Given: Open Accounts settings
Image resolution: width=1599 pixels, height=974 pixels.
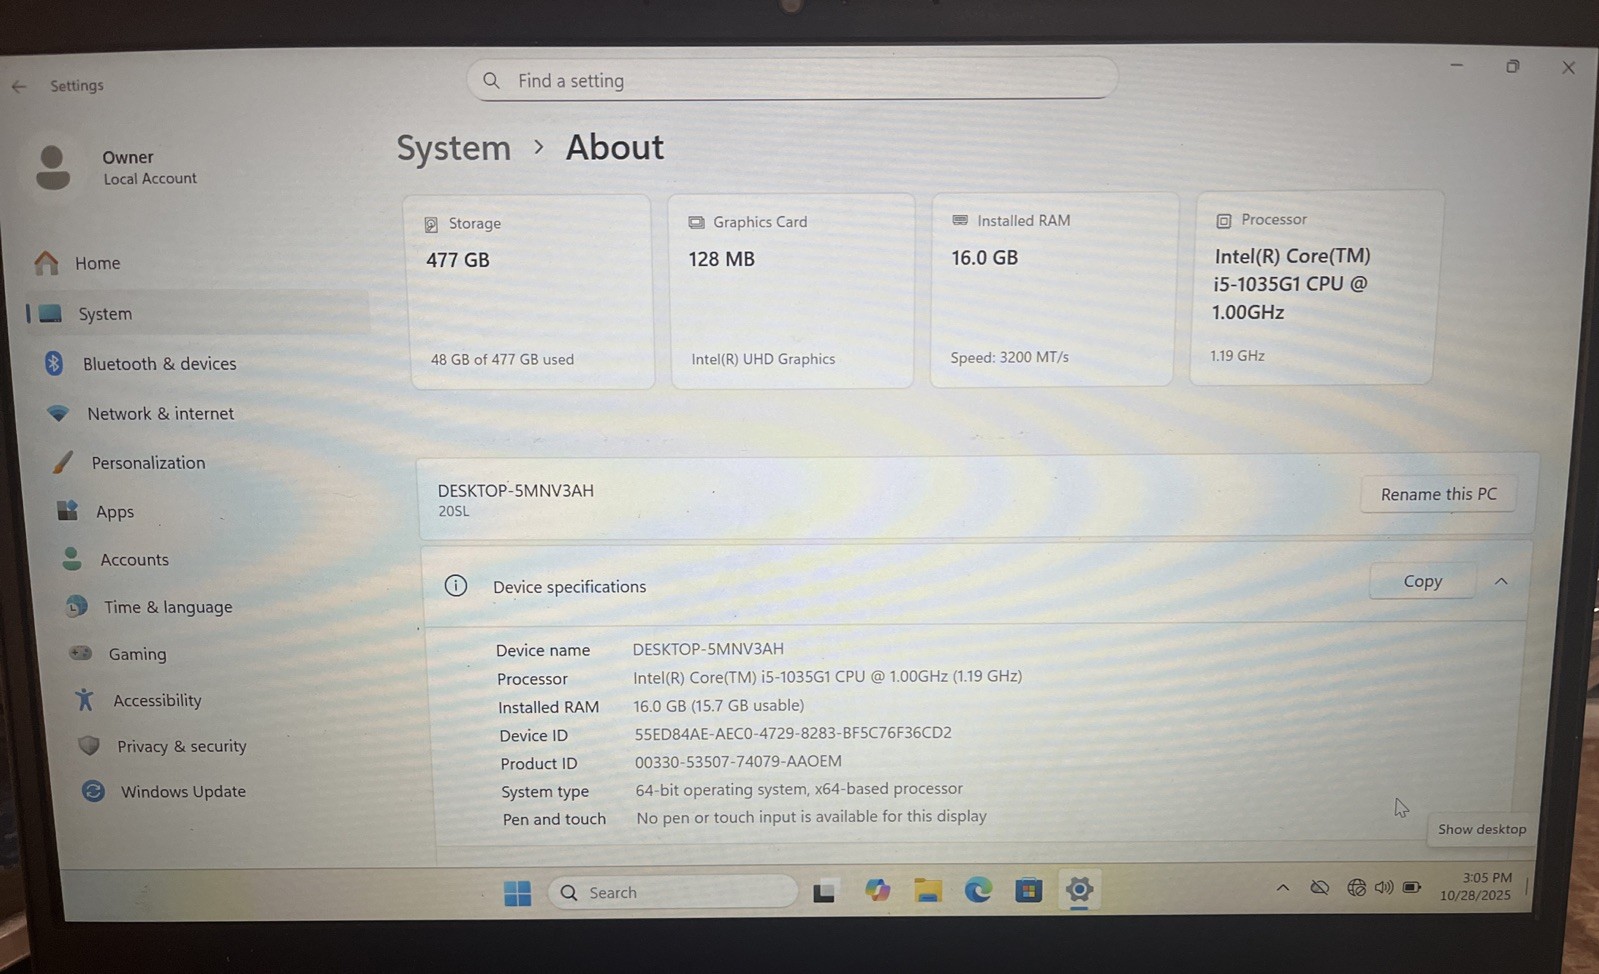Looking at the screenshot, I should (115, 560).
